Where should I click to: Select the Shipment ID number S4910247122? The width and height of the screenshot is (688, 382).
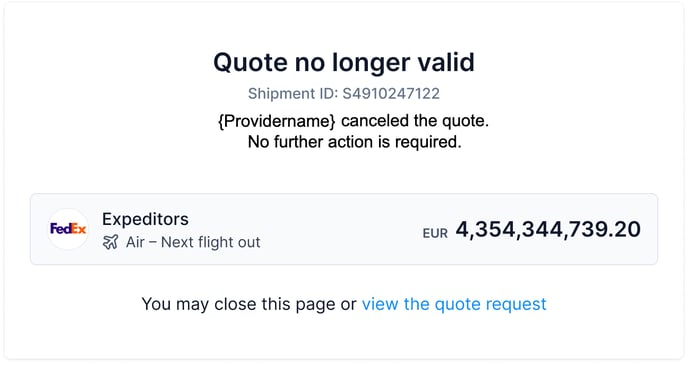click(391, 94)
